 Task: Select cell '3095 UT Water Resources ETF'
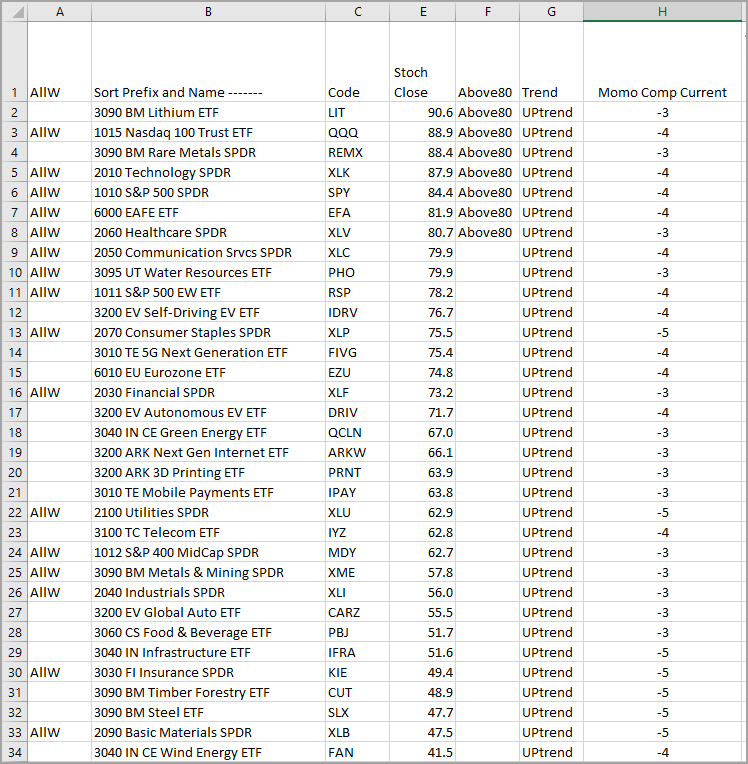[208, 272]
